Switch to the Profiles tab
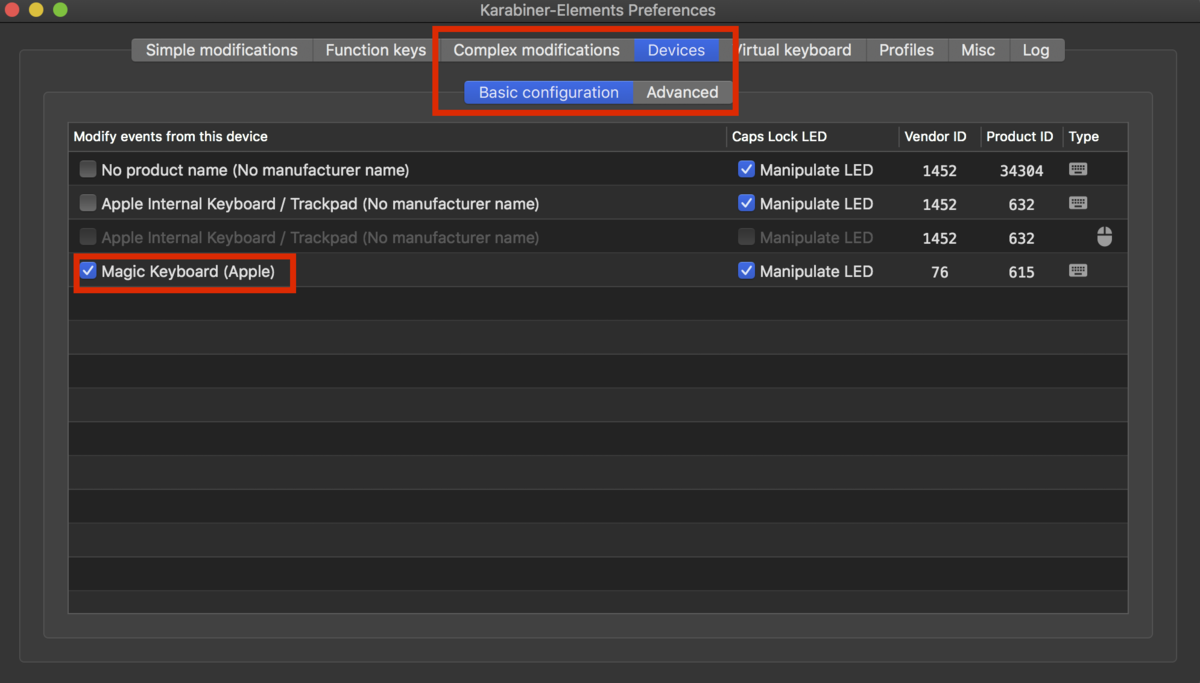The height and width of the screenshot is (683, 1200). click(907, 50)
